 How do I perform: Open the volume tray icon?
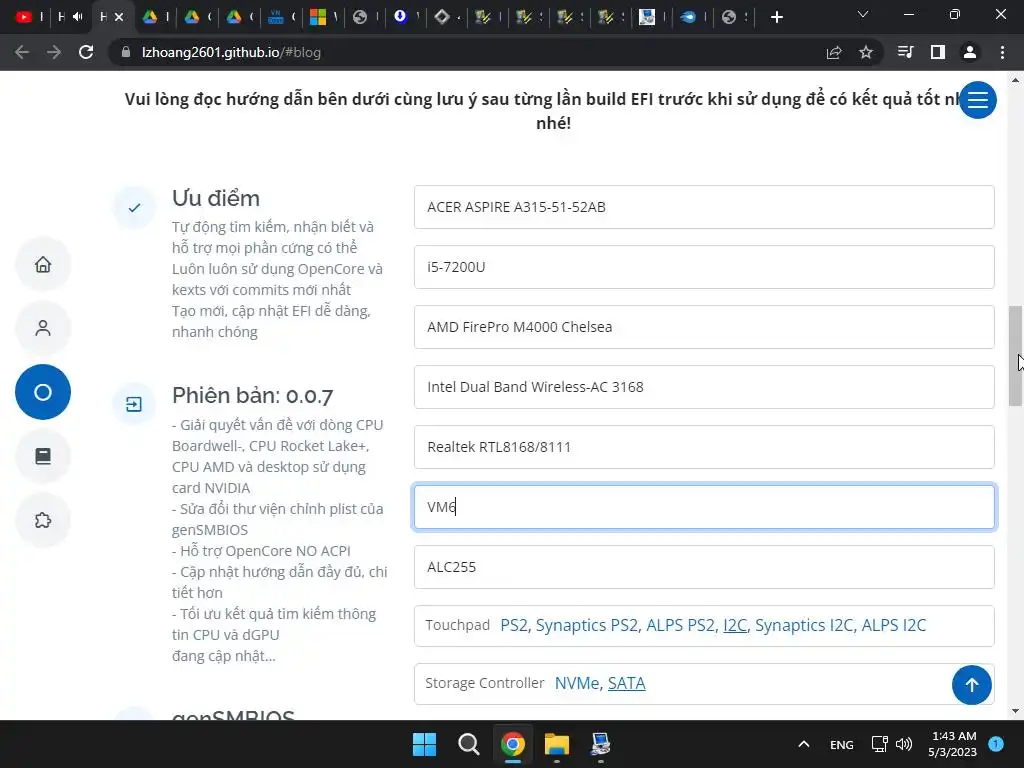coord(904,744)
